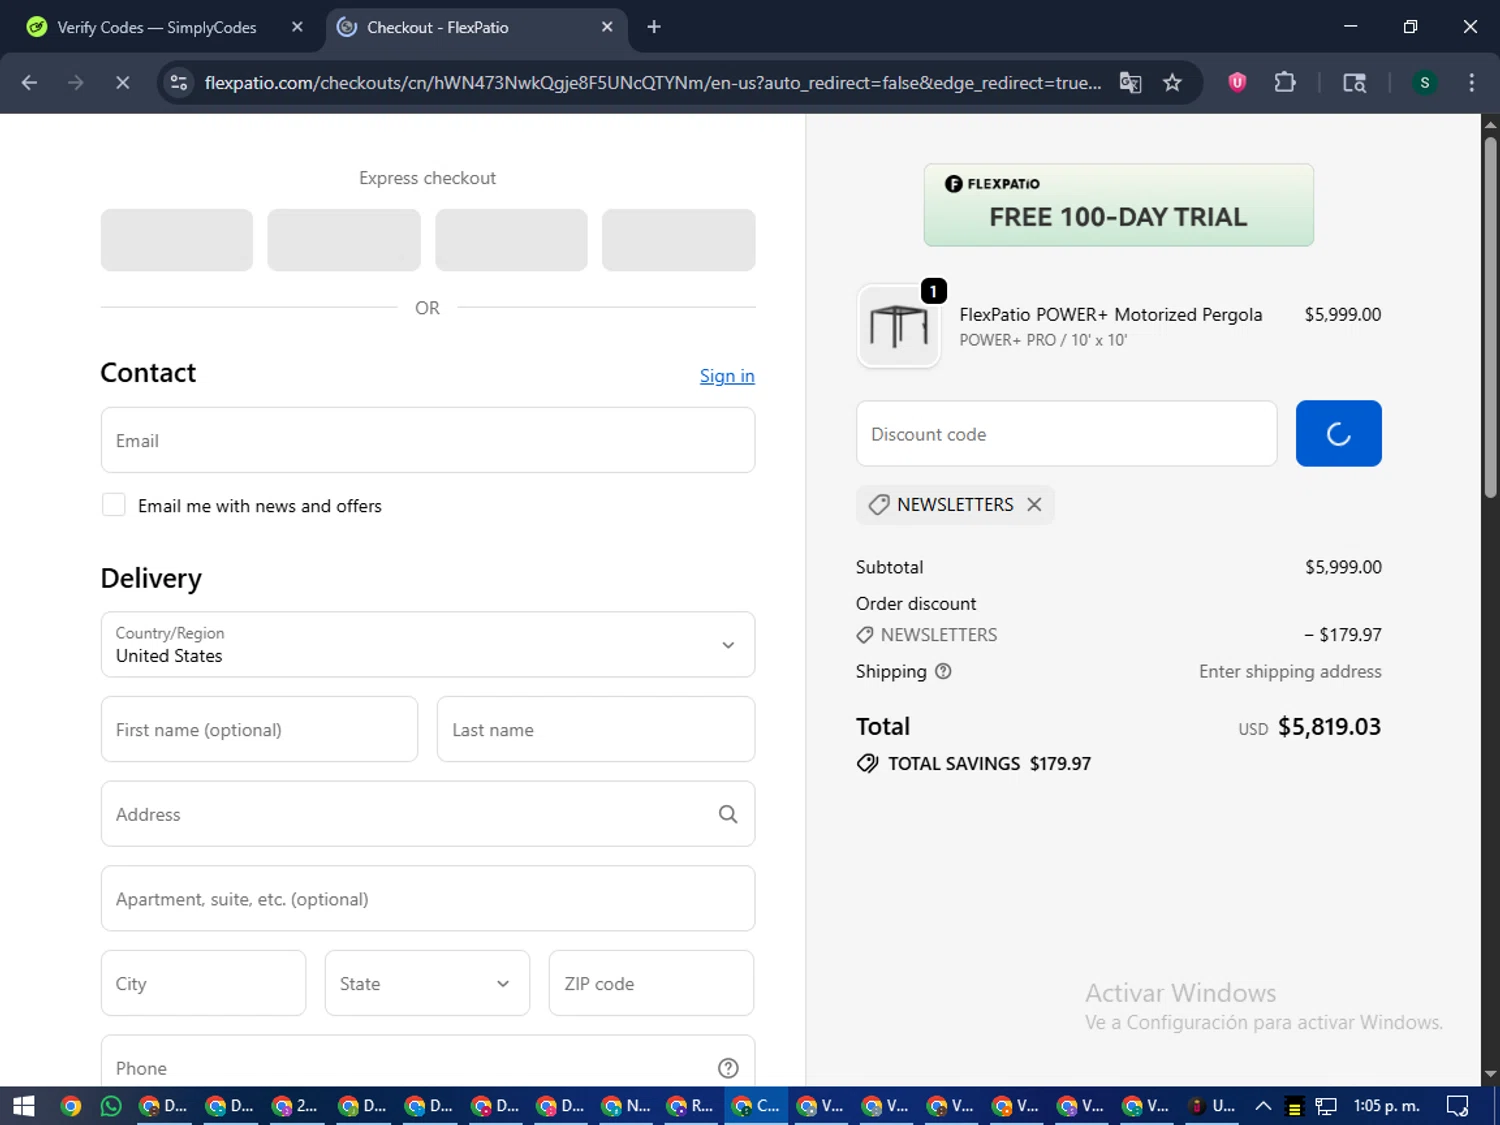Open the network icon in system tray
Viewport: 1500px width, 1125px height.
click(1326, 1106)
